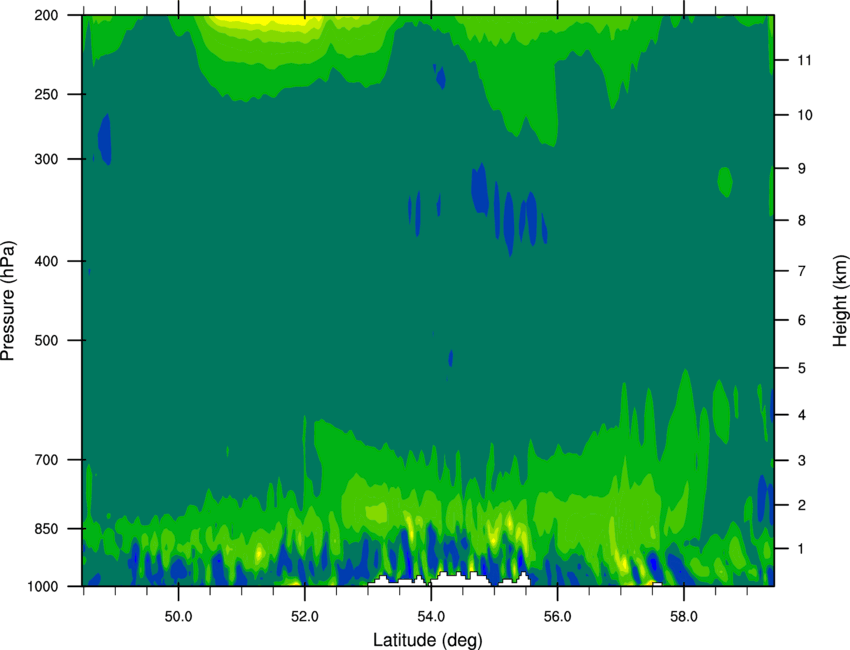This screenshot has height=650, width=850.
Task: Click the white terrain mask near 54° latitude
Action: click(x=461, y=580)
